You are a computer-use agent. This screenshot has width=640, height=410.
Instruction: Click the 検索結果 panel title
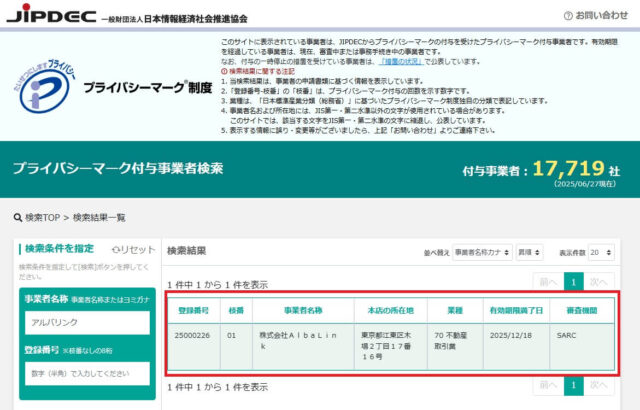(x=187, y=250)
